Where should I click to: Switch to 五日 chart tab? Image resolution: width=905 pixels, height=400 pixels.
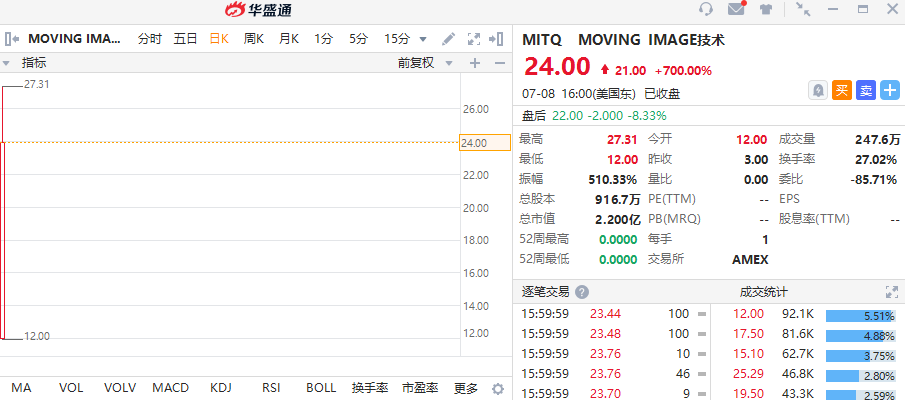[x=185, y=39]
